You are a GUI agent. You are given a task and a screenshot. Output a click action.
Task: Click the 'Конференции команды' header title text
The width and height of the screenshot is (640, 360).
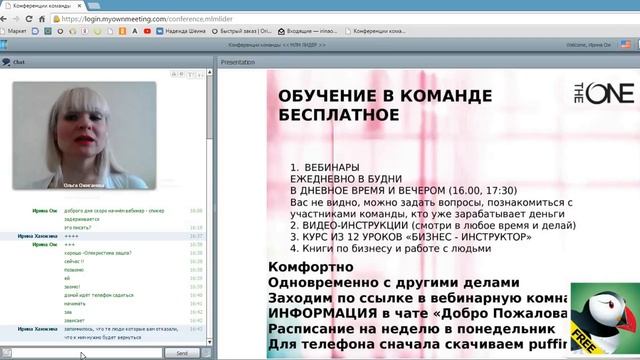(277, 45)
